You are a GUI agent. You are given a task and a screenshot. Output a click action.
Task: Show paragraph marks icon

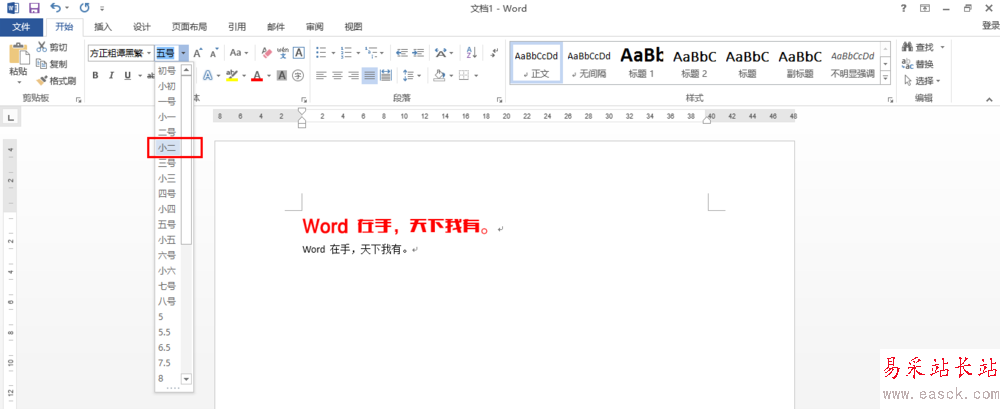click(494, 52)
